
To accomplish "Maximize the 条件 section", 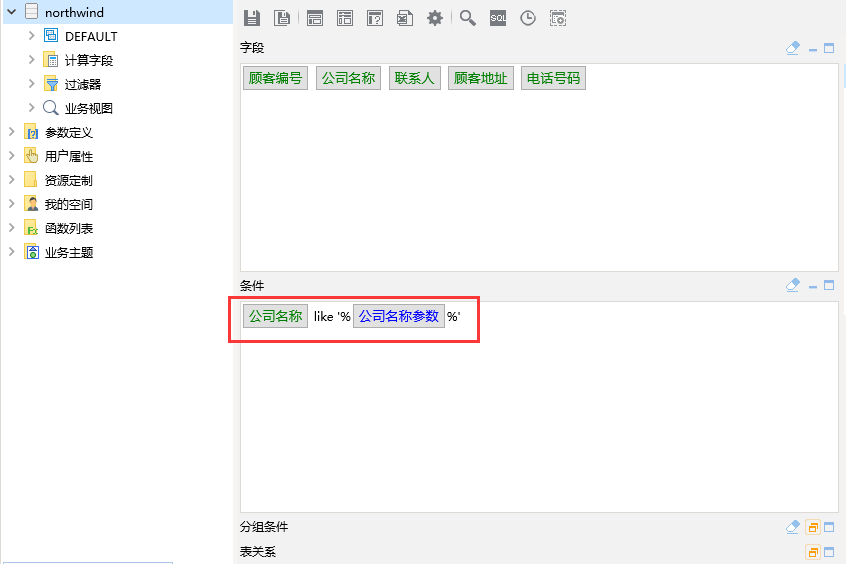I will (829, 285).
